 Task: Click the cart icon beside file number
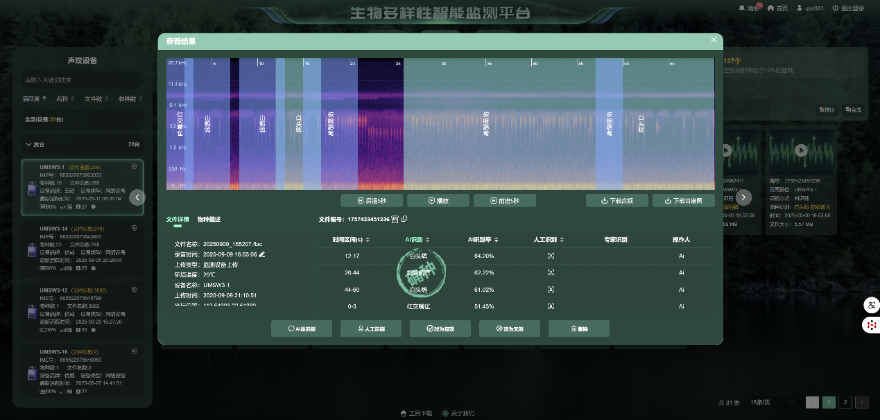point(394,218)
